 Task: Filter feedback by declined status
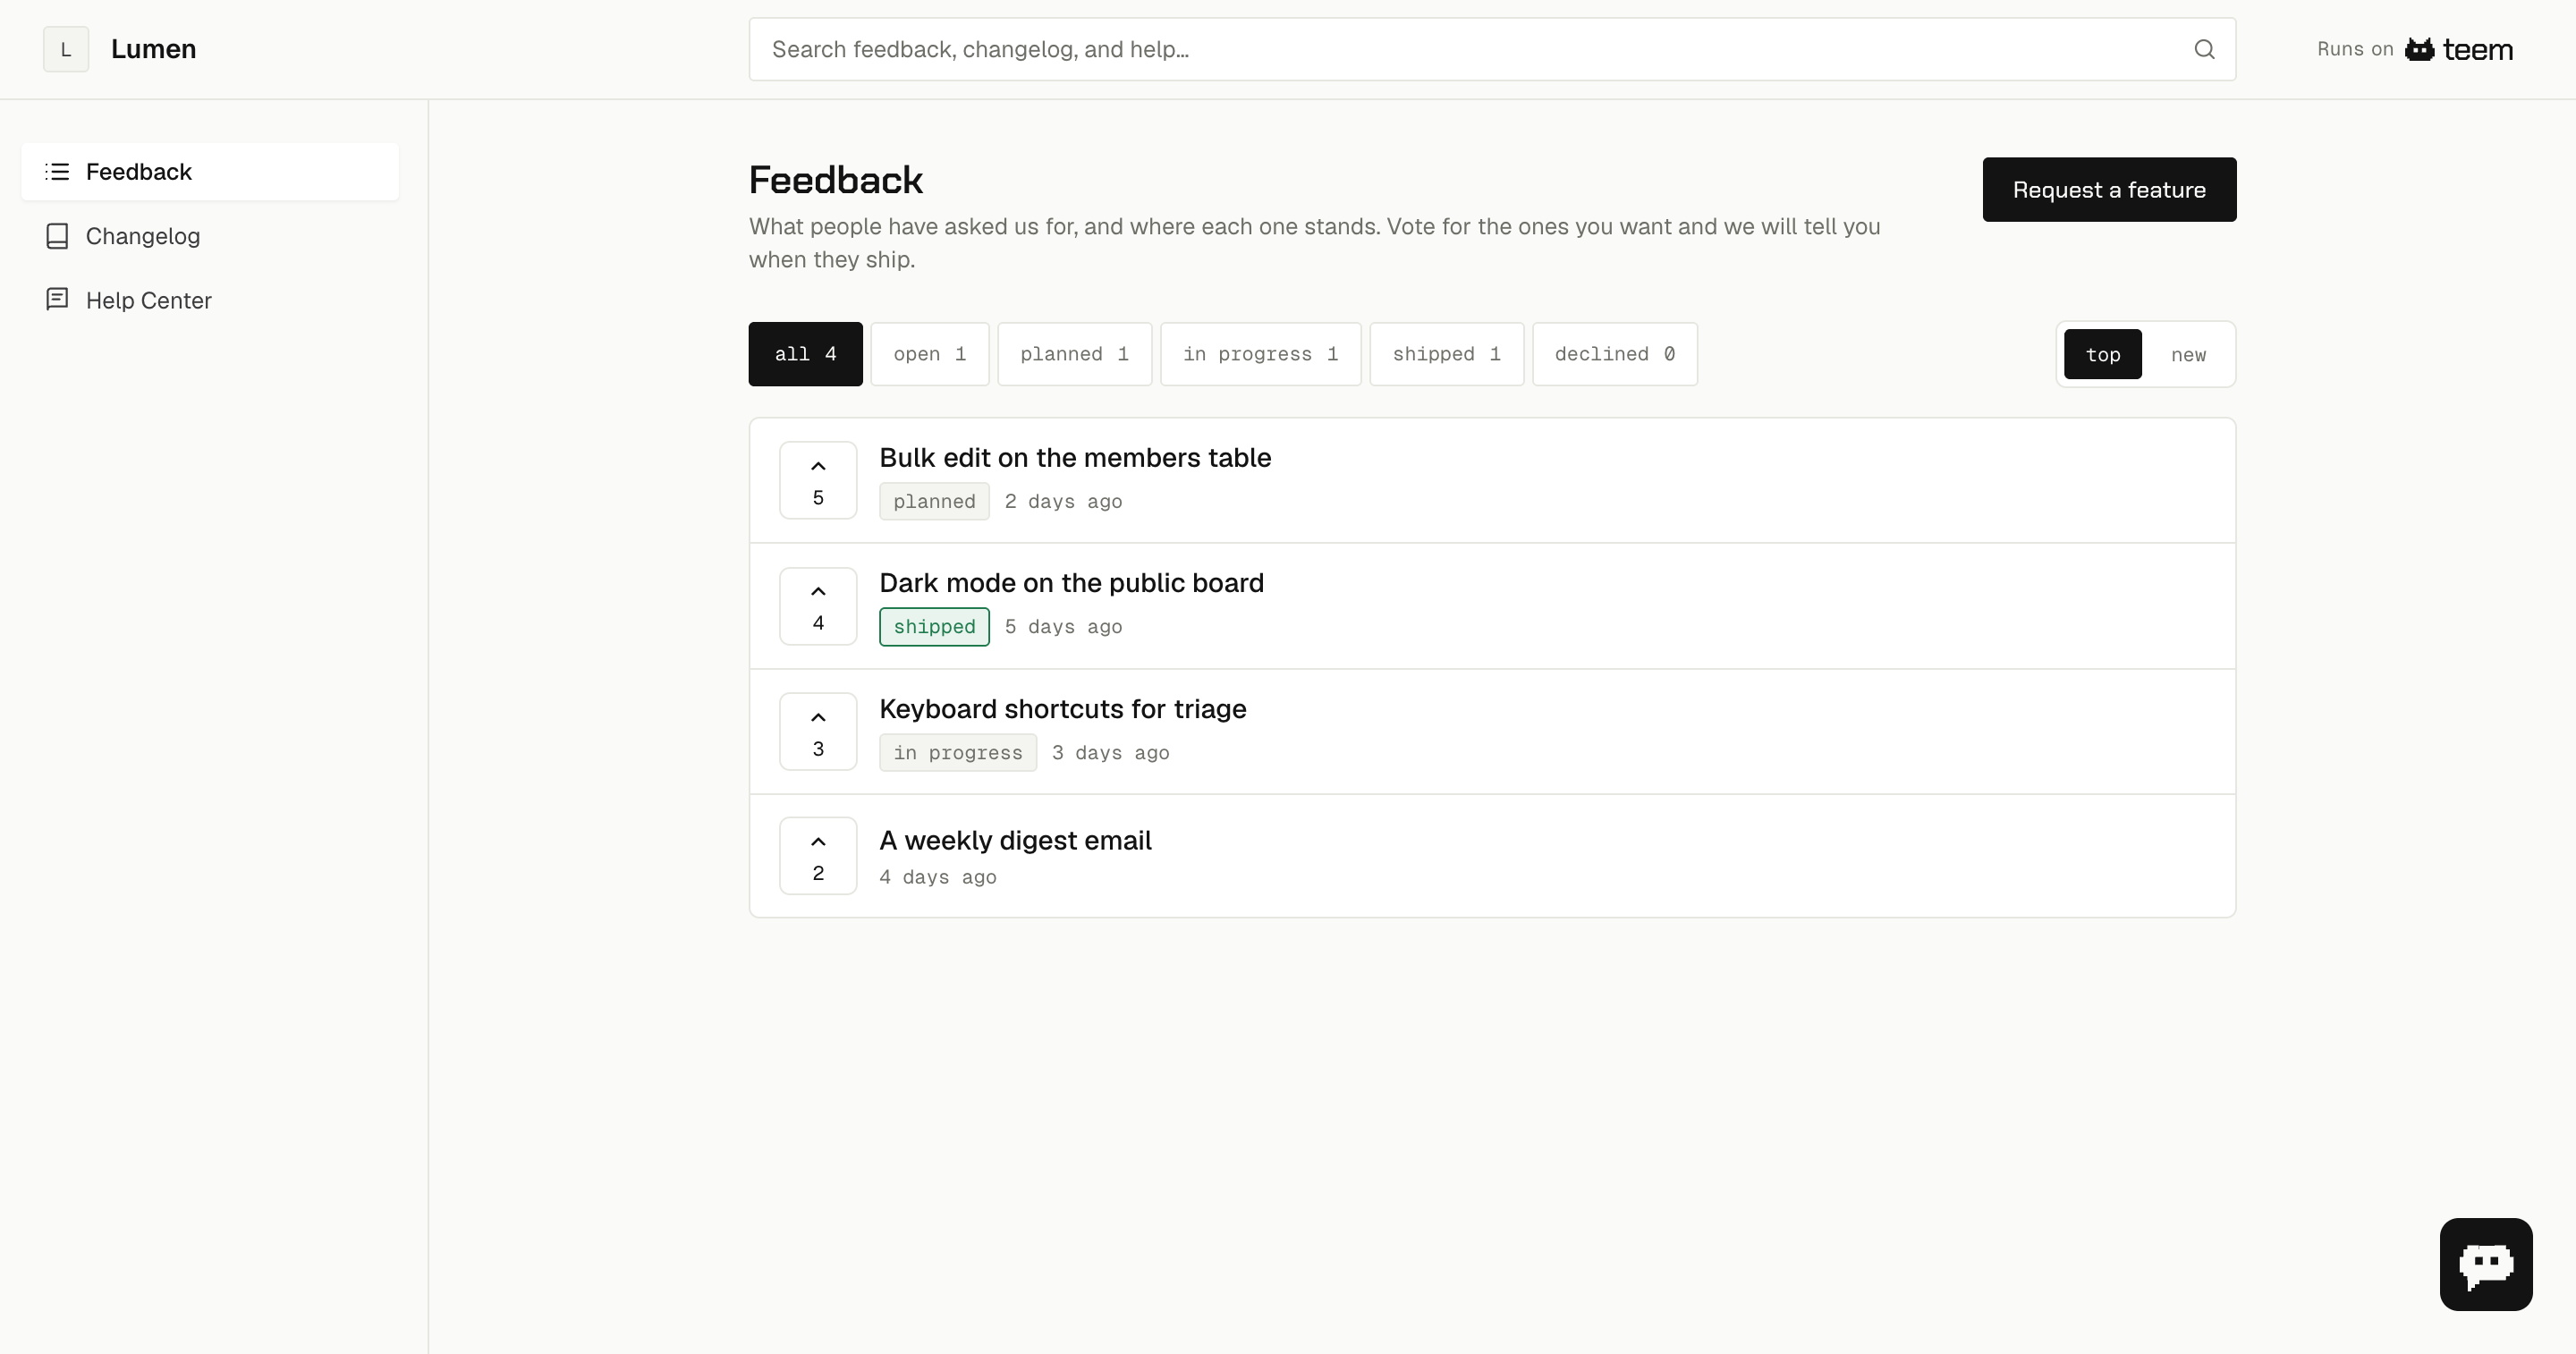click(x=1615, y=354)
